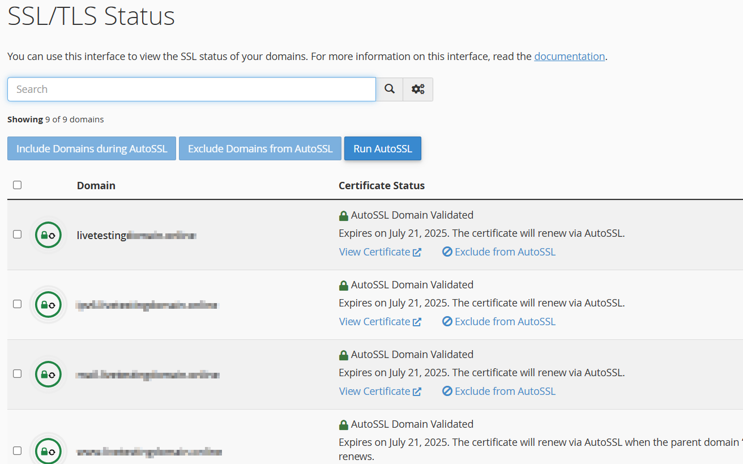Tick the select-all checkbox in table header

(18, 185)
